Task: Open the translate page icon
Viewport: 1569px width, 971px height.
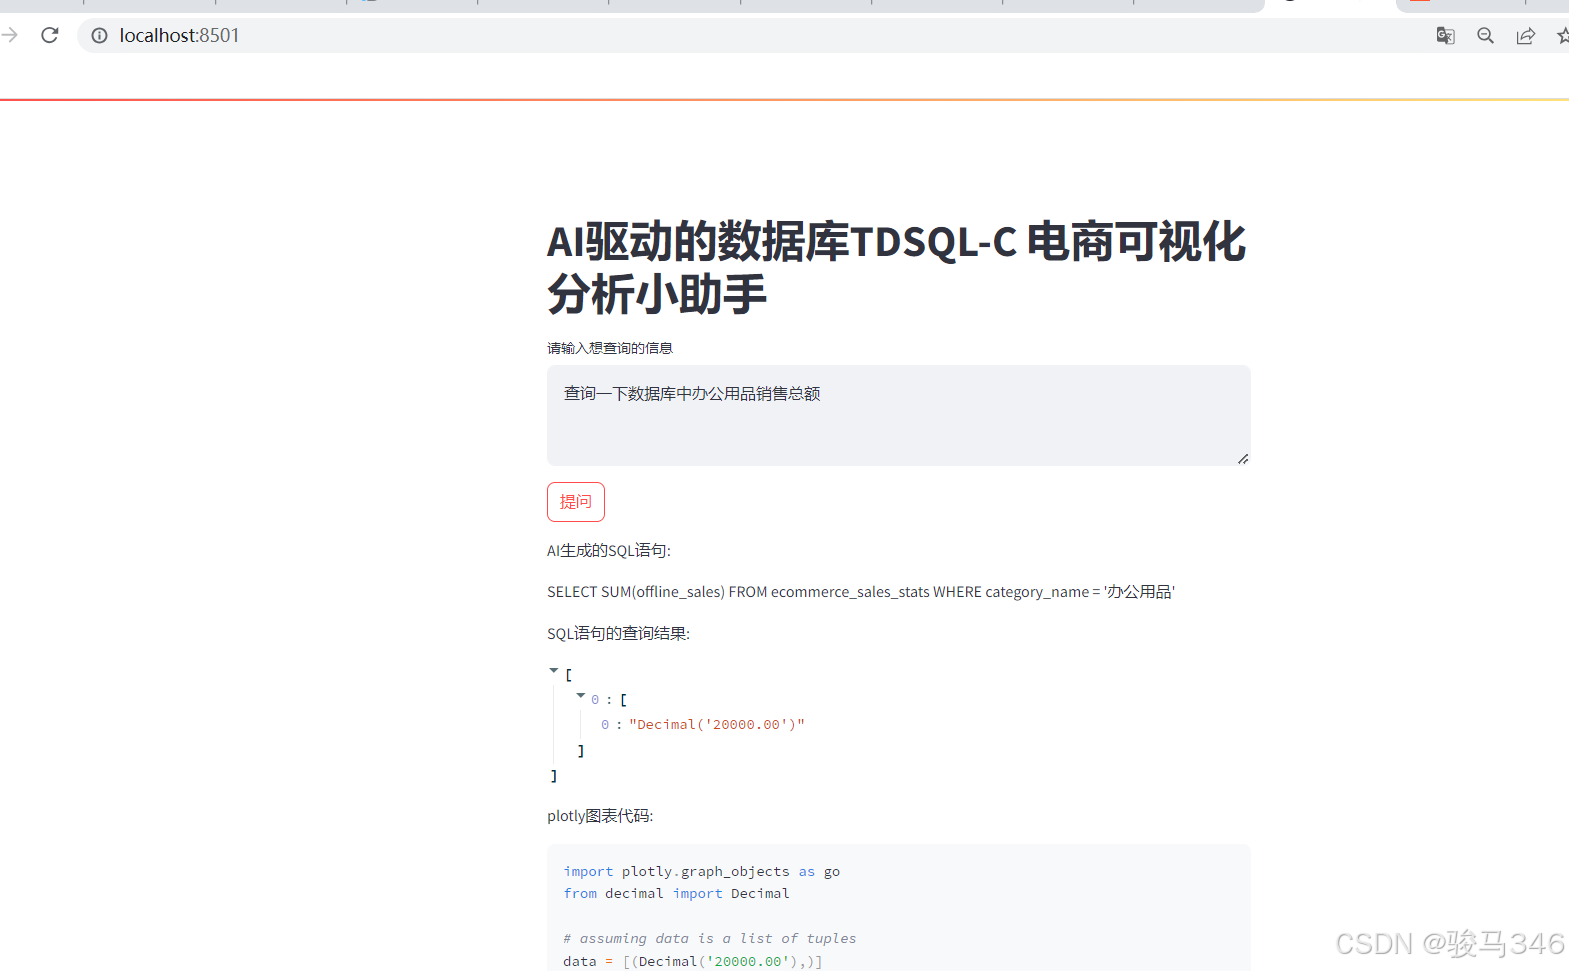Action: [1445, 35]
